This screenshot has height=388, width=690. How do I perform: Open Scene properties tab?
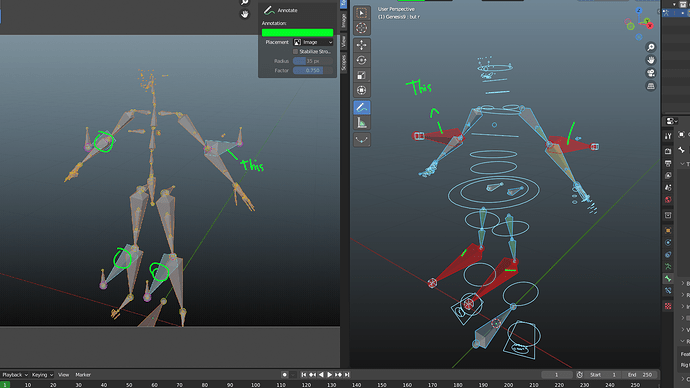coord(668,187)
